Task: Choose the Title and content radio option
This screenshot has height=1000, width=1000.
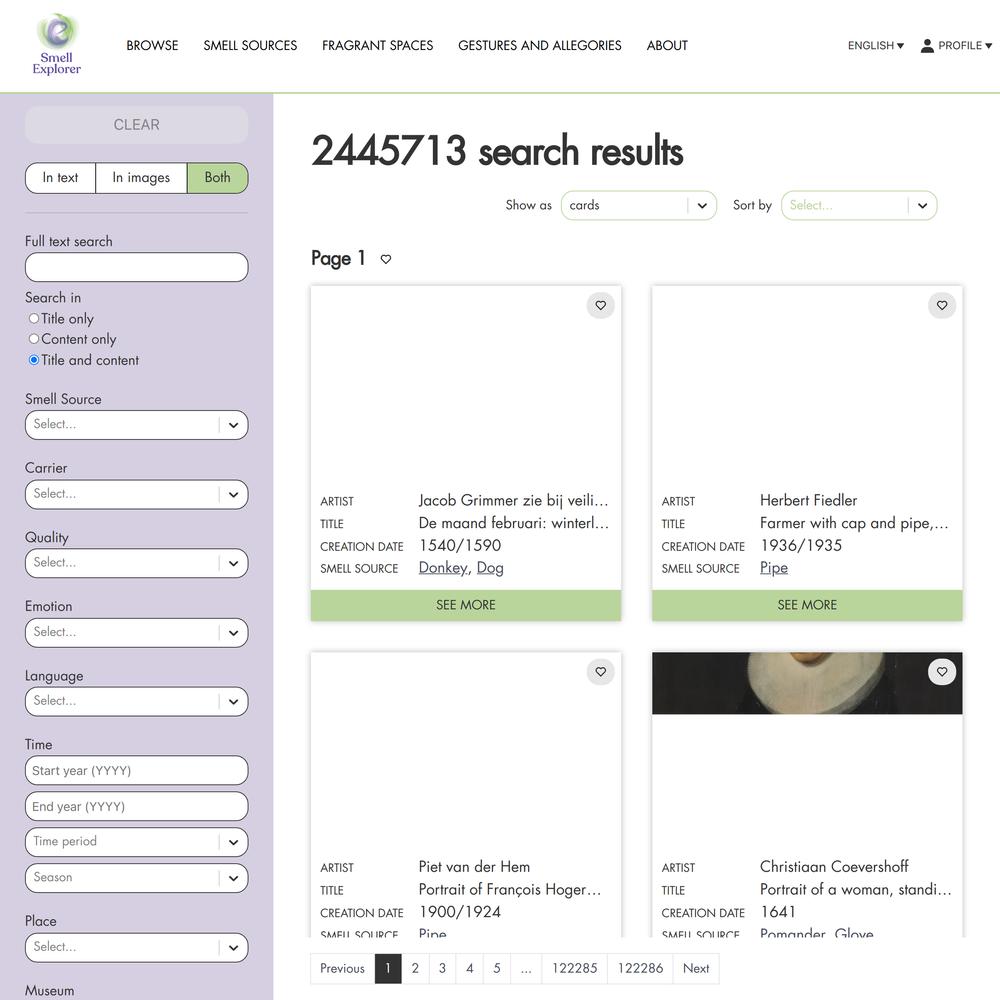Action: tap(34, 360)
